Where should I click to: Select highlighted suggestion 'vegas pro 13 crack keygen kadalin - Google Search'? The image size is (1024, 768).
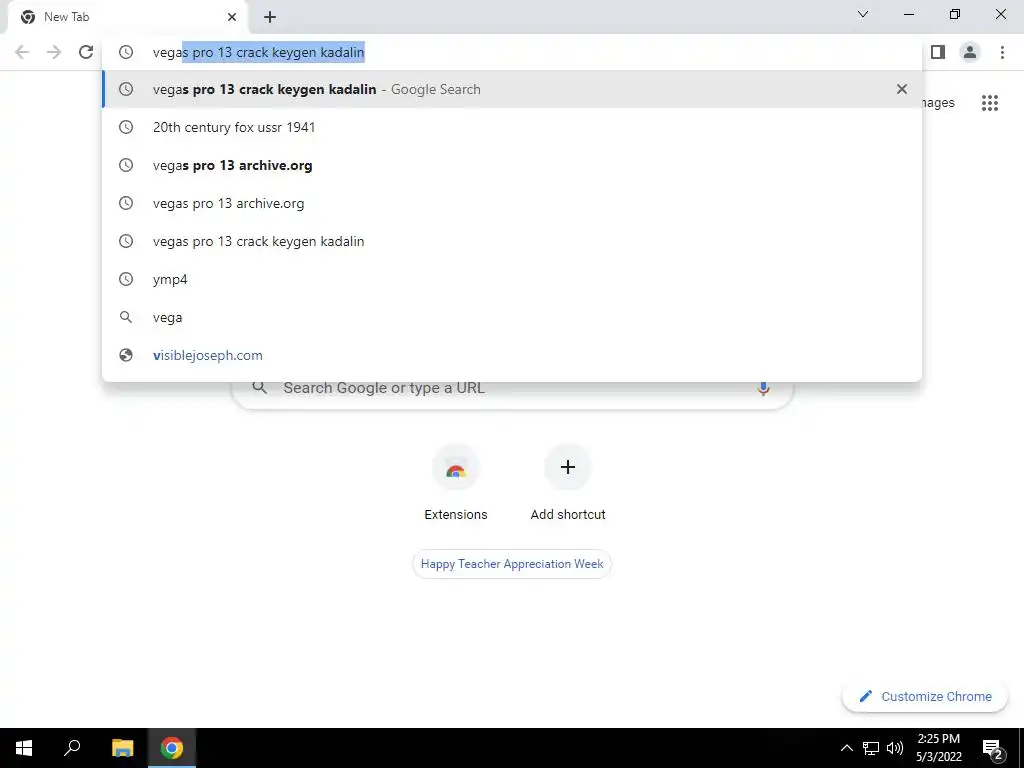512,89
